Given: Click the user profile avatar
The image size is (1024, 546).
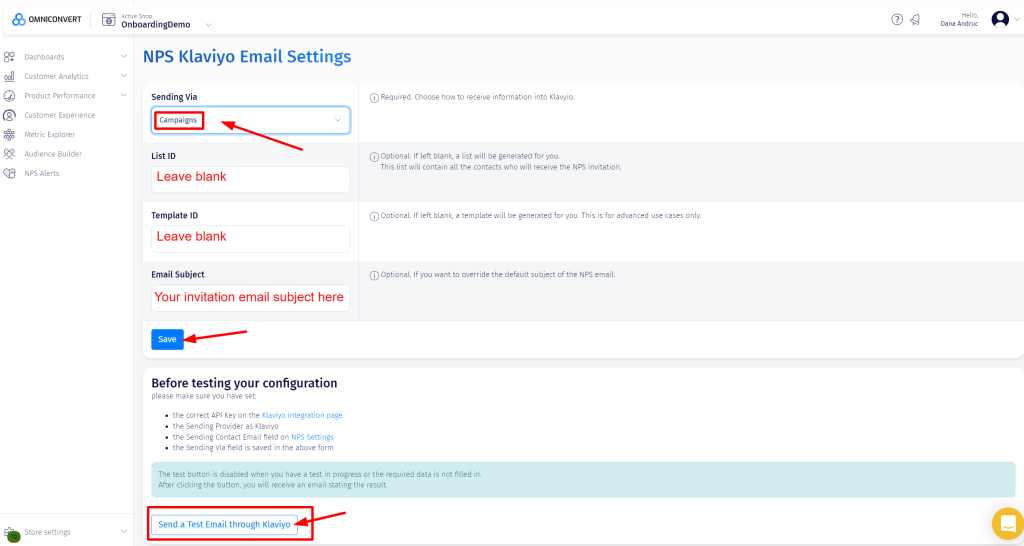Looking at the screenshot, I should (999, 19).
